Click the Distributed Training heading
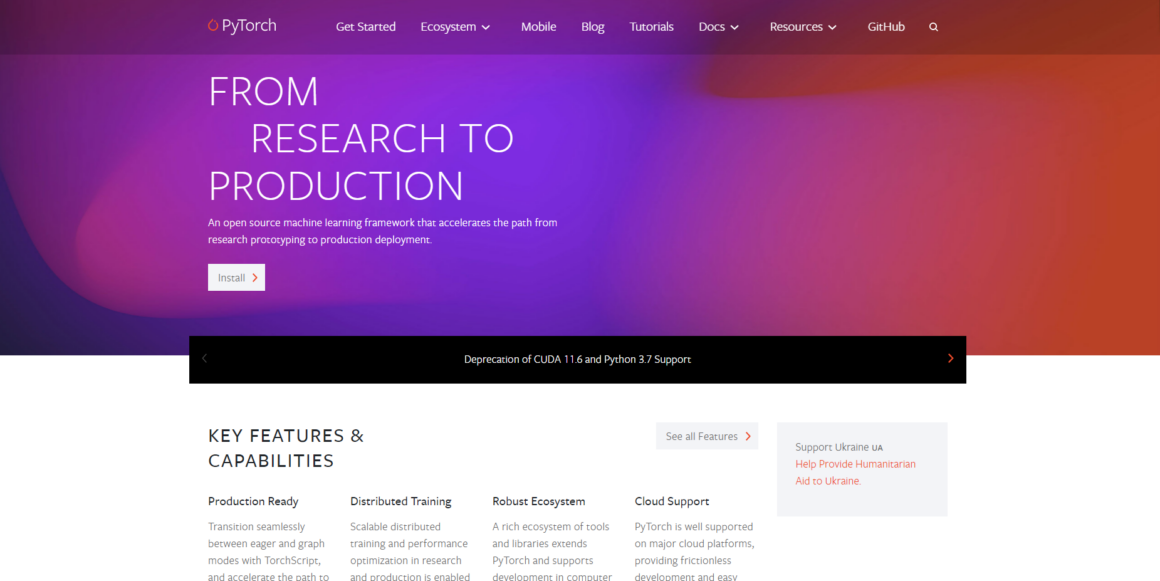The image size is (1160, 581). pyautogui.click(x=400, y=501)
